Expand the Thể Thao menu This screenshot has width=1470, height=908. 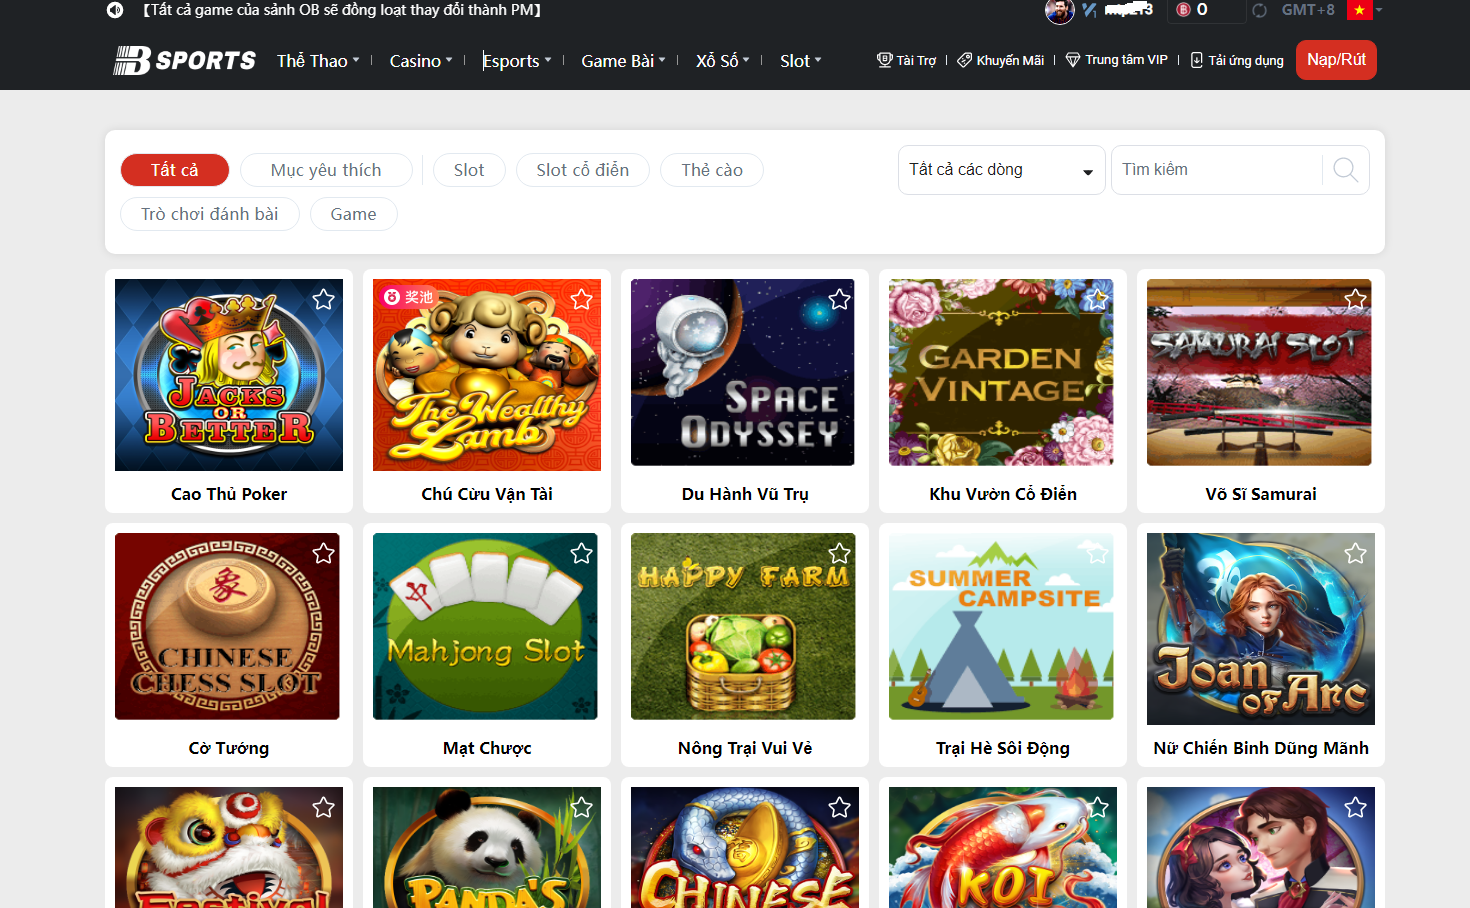[x=318, y=61]
